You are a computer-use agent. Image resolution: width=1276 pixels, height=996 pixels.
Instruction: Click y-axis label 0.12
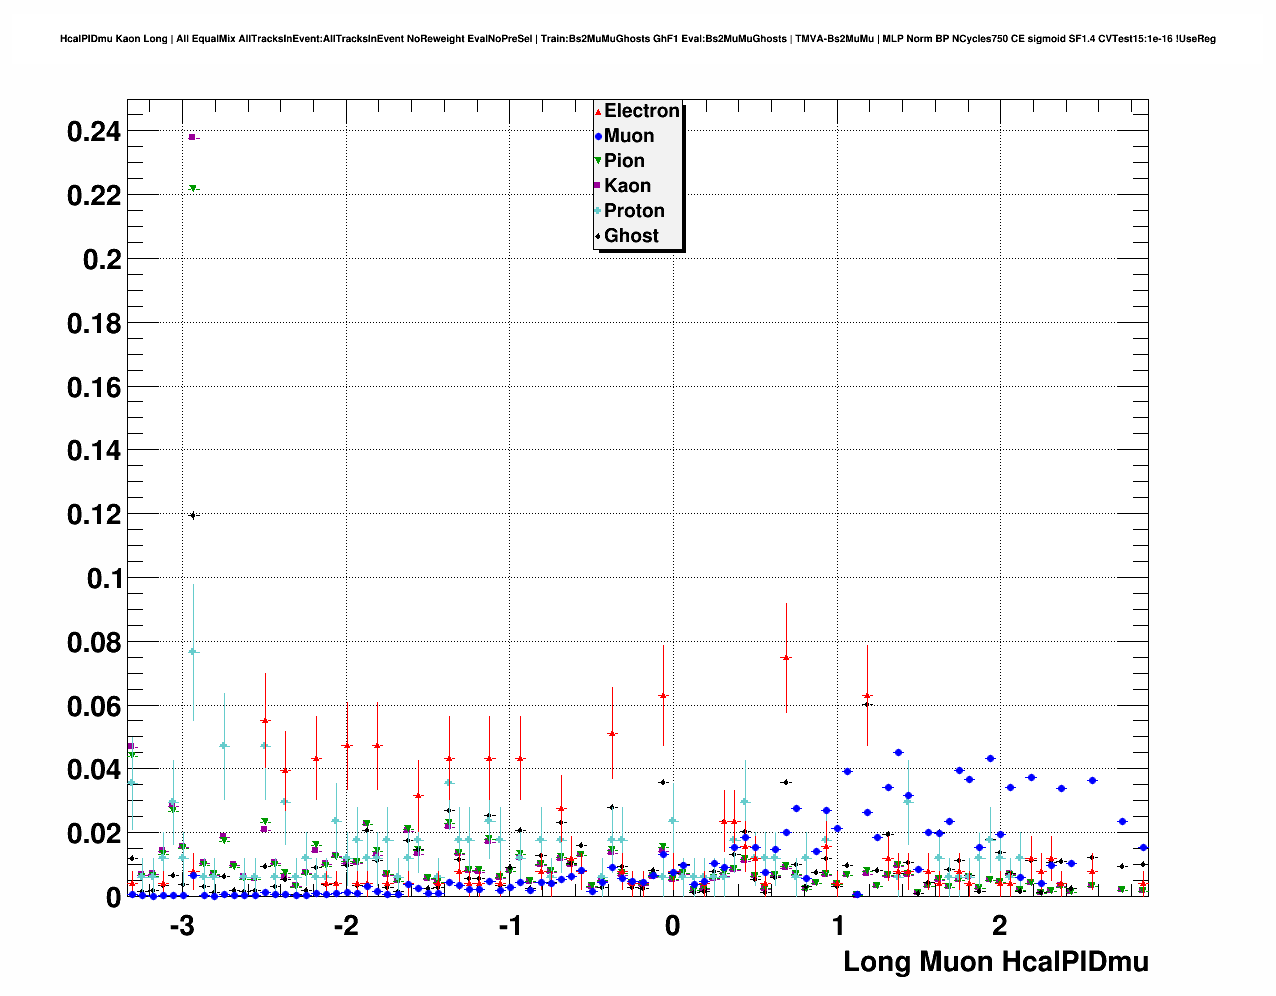(x=93, y=514)
